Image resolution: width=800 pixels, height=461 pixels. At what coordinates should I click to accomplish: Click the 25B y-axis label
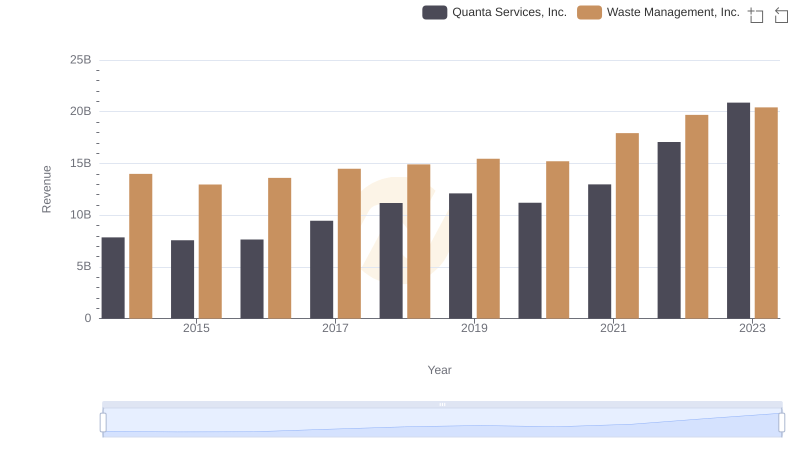[x=81, y=60]
